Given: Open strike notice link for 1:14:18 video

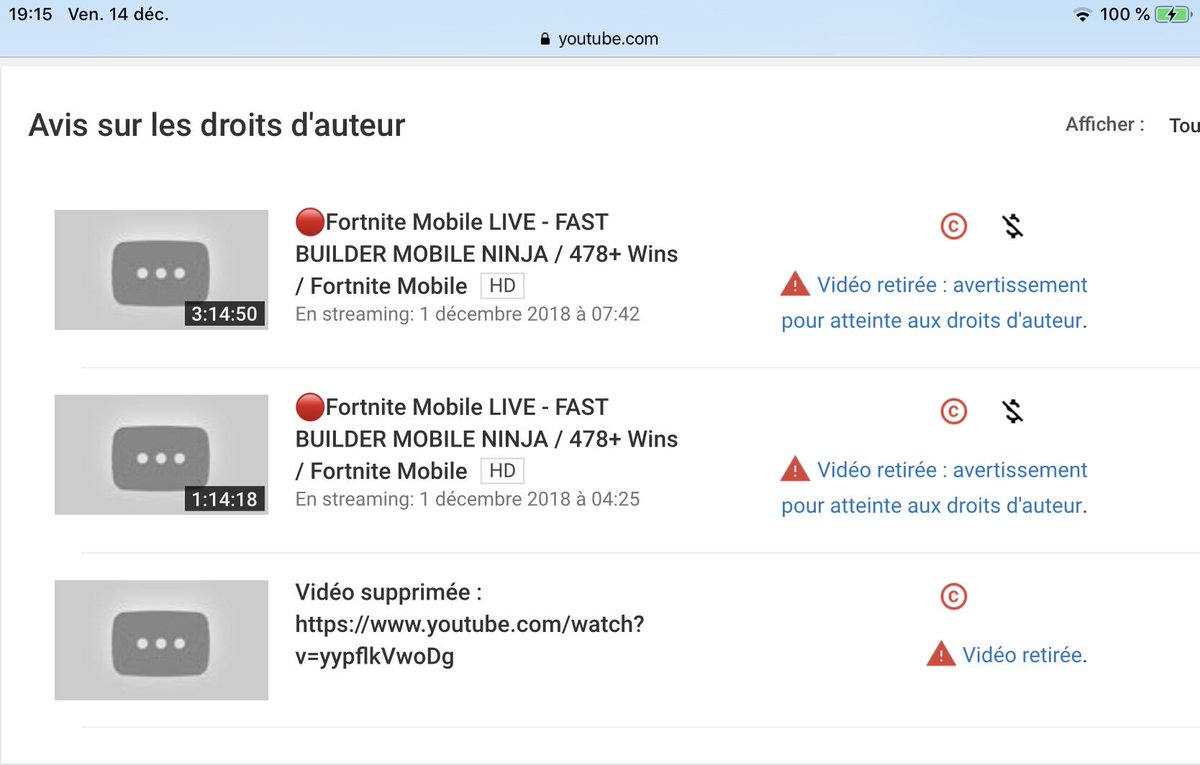Looking at the screenshot, I should click(x=934, y=488).
